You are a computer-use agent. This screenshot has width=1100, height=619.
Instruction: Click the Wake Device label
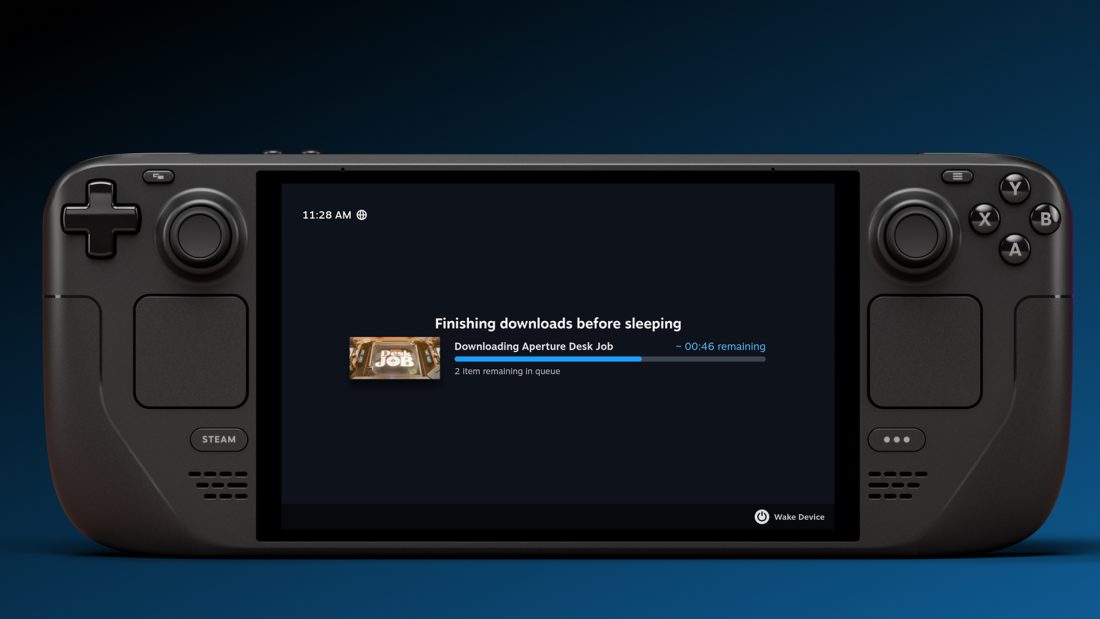[799, 517]
